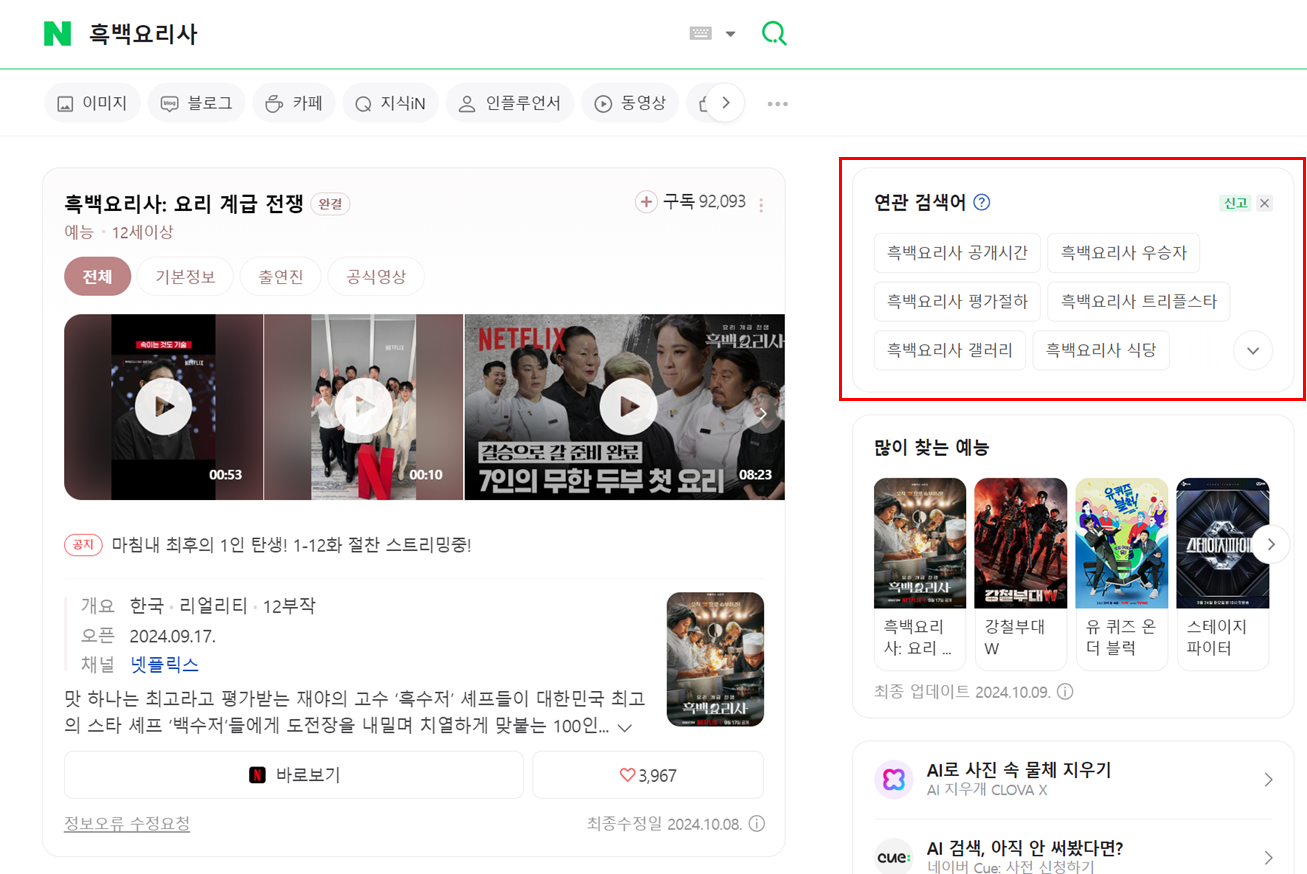The width and height of the screenshot is (1307, 874).
Task: Select the 공식영상 filter pill
Action: [x=376, y=277]
